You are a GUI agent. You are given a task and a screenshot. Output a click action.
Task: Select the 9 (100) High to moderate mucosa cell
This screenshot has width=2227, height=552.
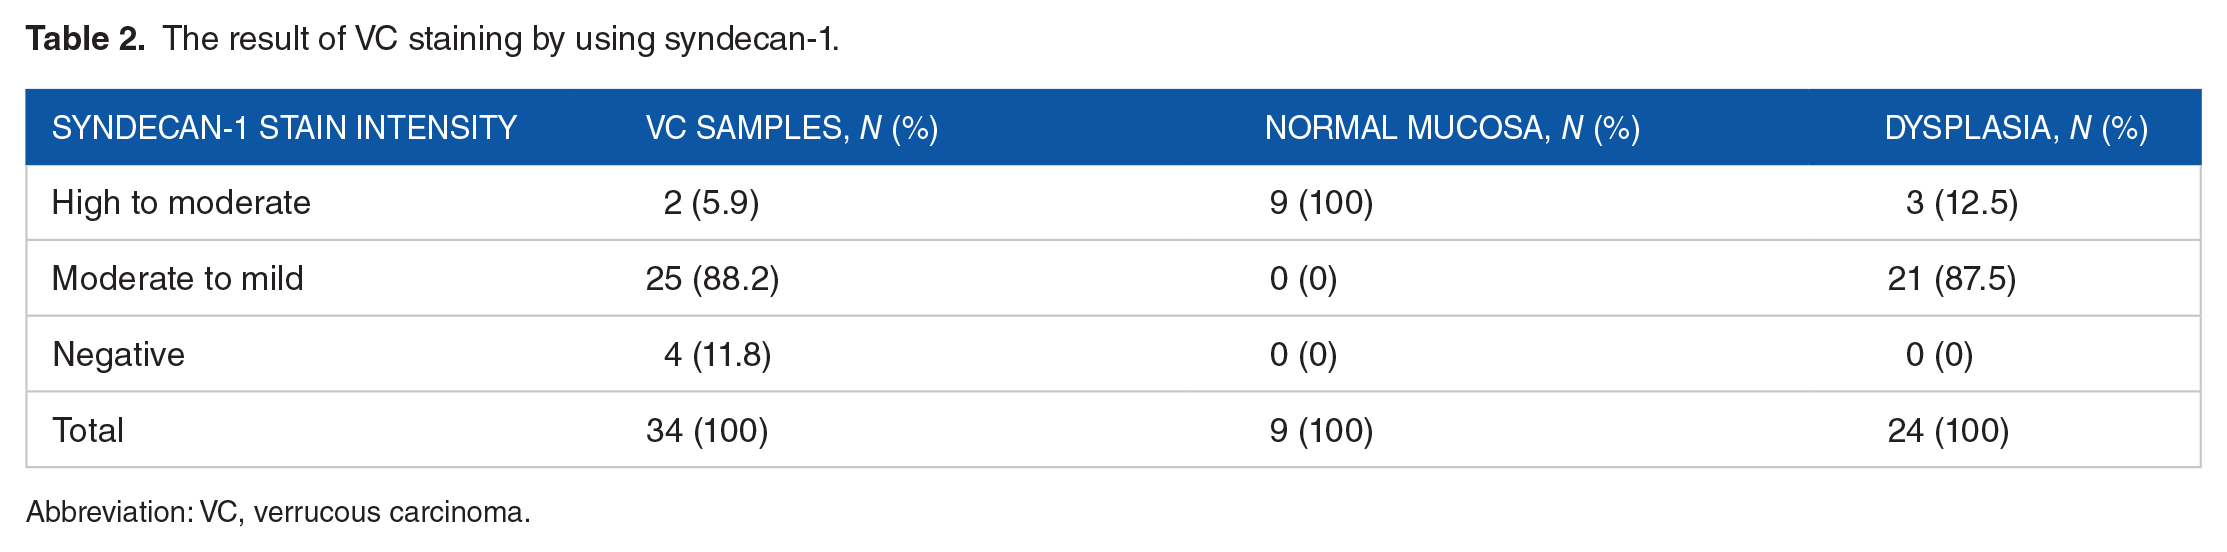[x=1321, y=203]
